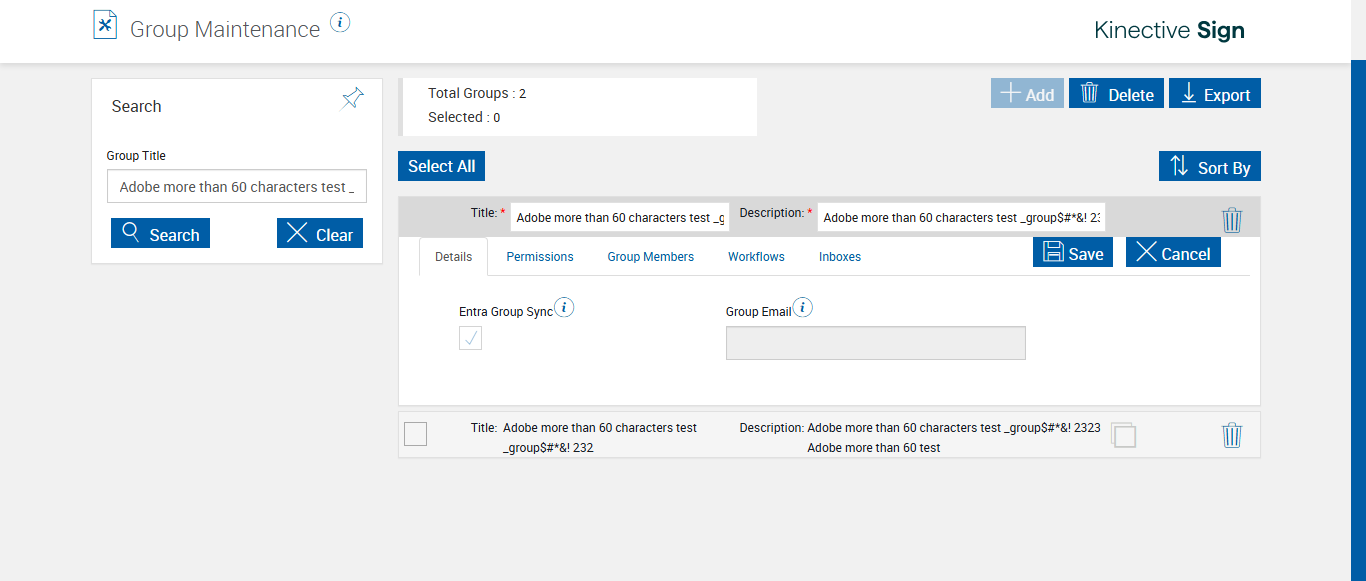Click trash icon on the expanded group row
The height and width of the screenshot is (581, 1366).
tap(1232, 220)
